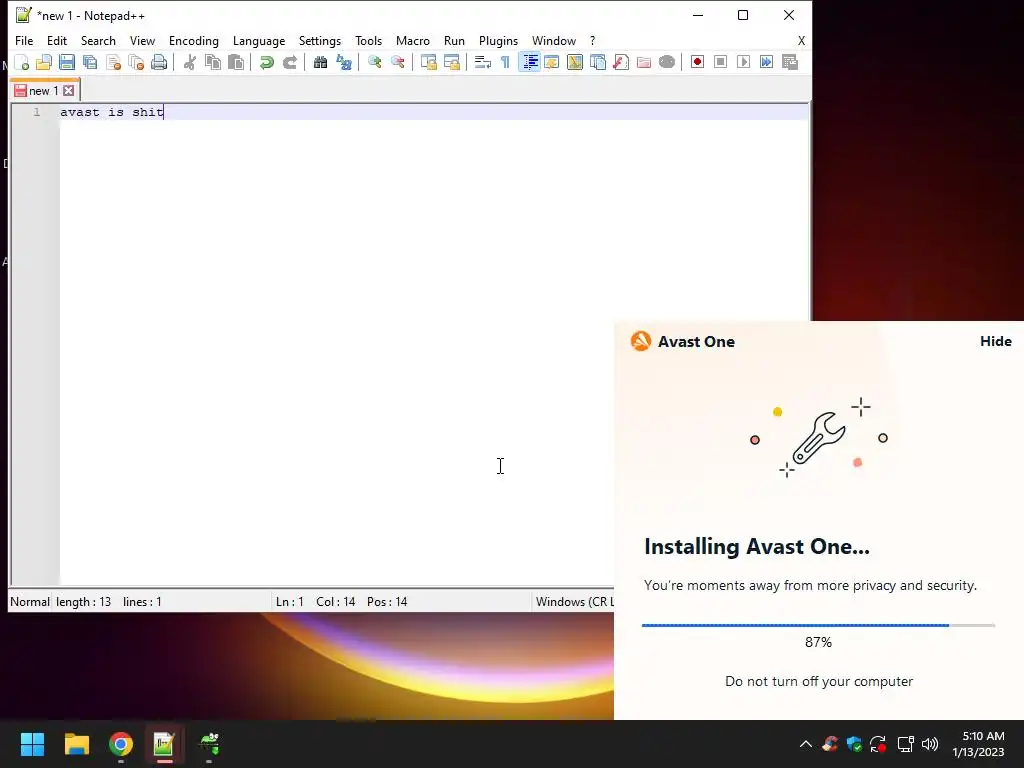Expand the system tray hidden icons chevron
The image size is (1024, 768).
[x=806, y=744]
